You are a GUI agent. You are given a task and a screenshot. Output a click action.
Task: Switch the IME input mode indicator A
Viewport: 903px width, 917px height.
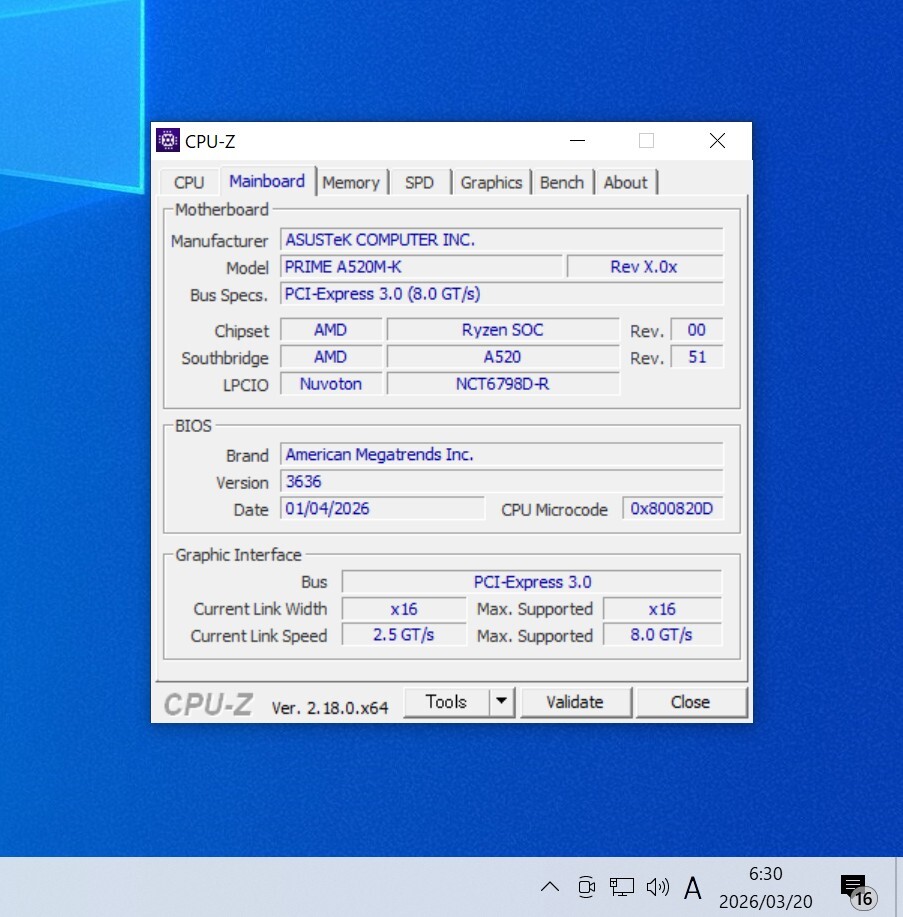pos(692,887)
